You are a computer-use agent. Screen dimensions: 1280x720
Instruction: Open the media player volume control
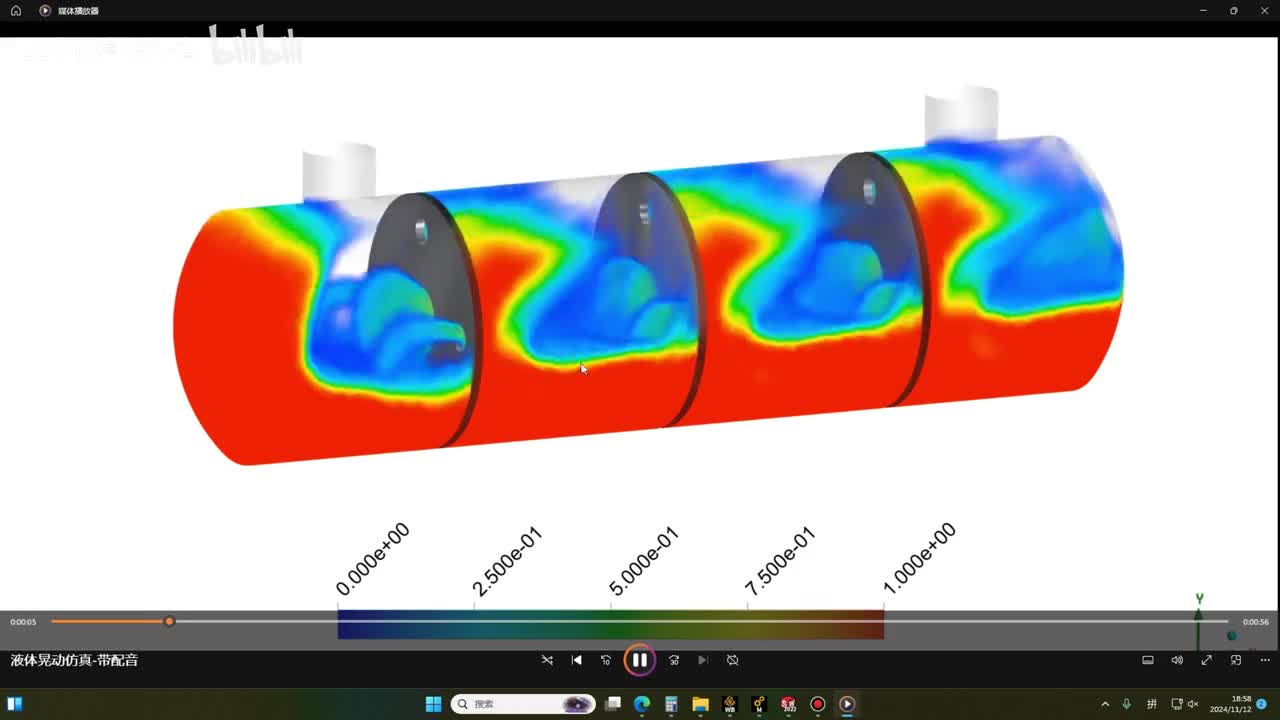click(1177, 660)
